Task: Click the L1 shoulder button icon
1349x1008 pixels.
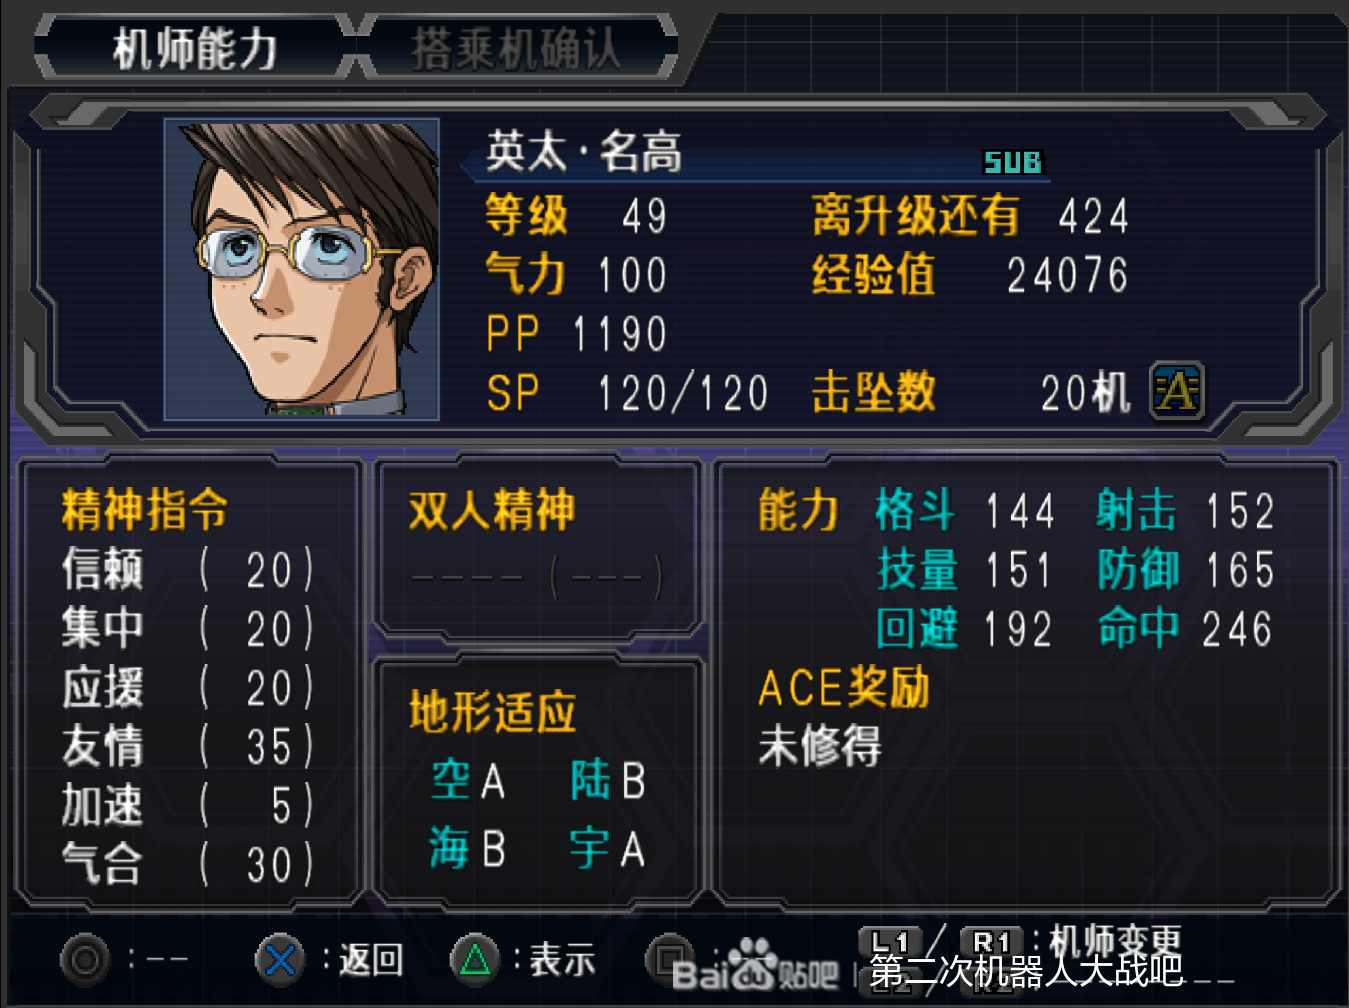Action: (x=889, y=942)
